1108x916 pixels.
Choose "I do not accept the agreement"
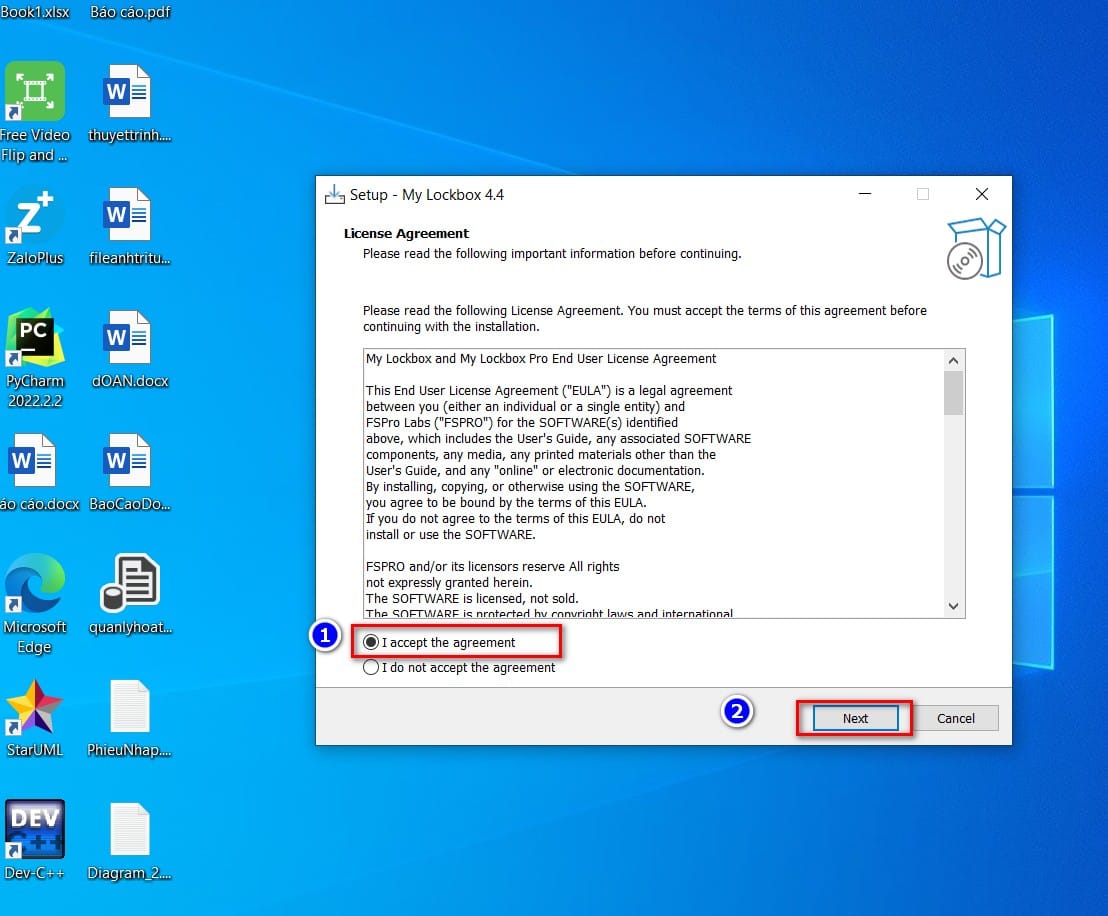coord(459,668)
